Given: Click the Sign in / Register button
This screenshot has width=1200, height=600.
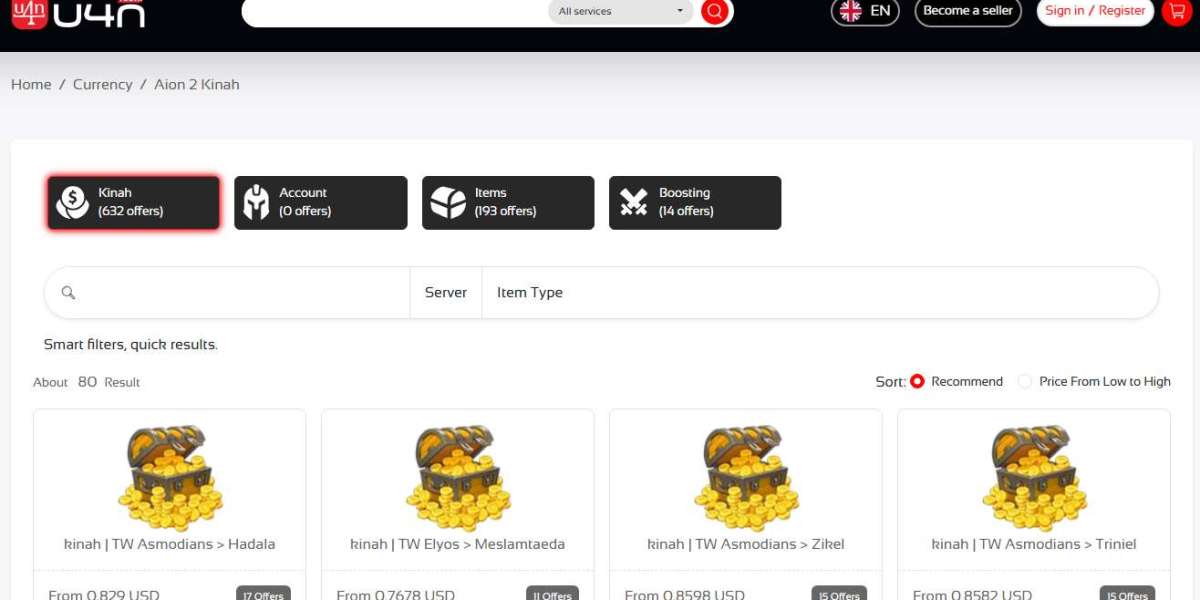Looking at the screenshot, I should point(1095,11).
